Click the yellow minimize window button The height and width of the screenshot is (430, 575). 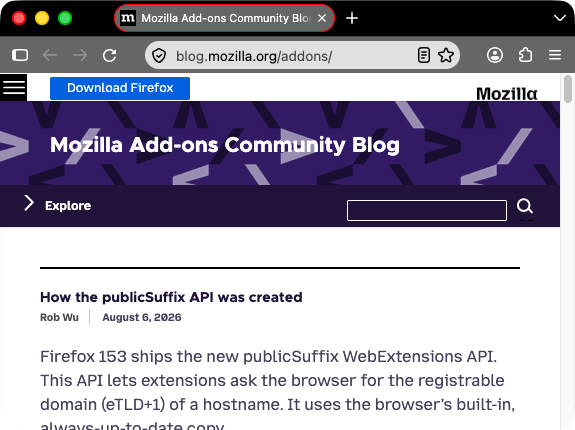pyautogui.click(x=42, y=18)
